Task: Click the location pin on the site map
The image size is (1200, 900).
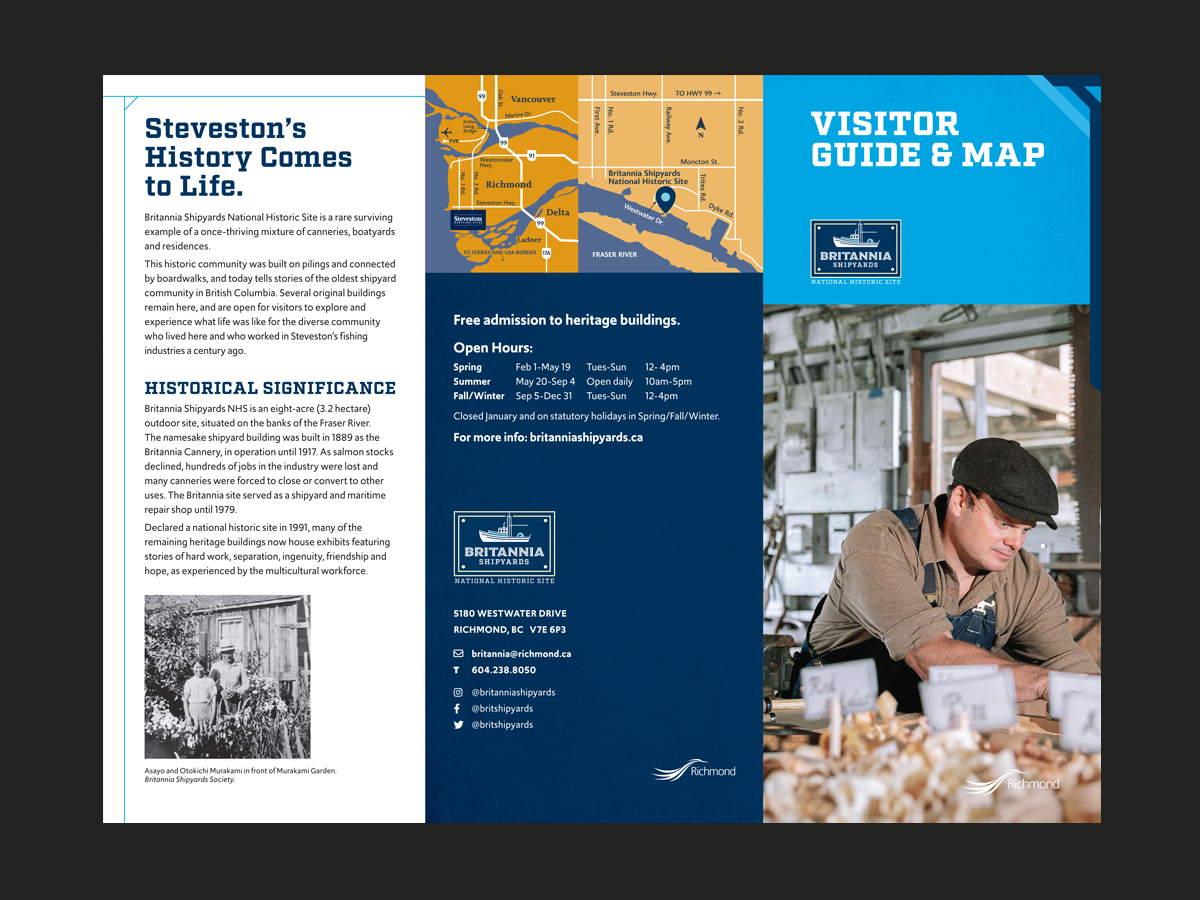Action: [x=665, y=198]
